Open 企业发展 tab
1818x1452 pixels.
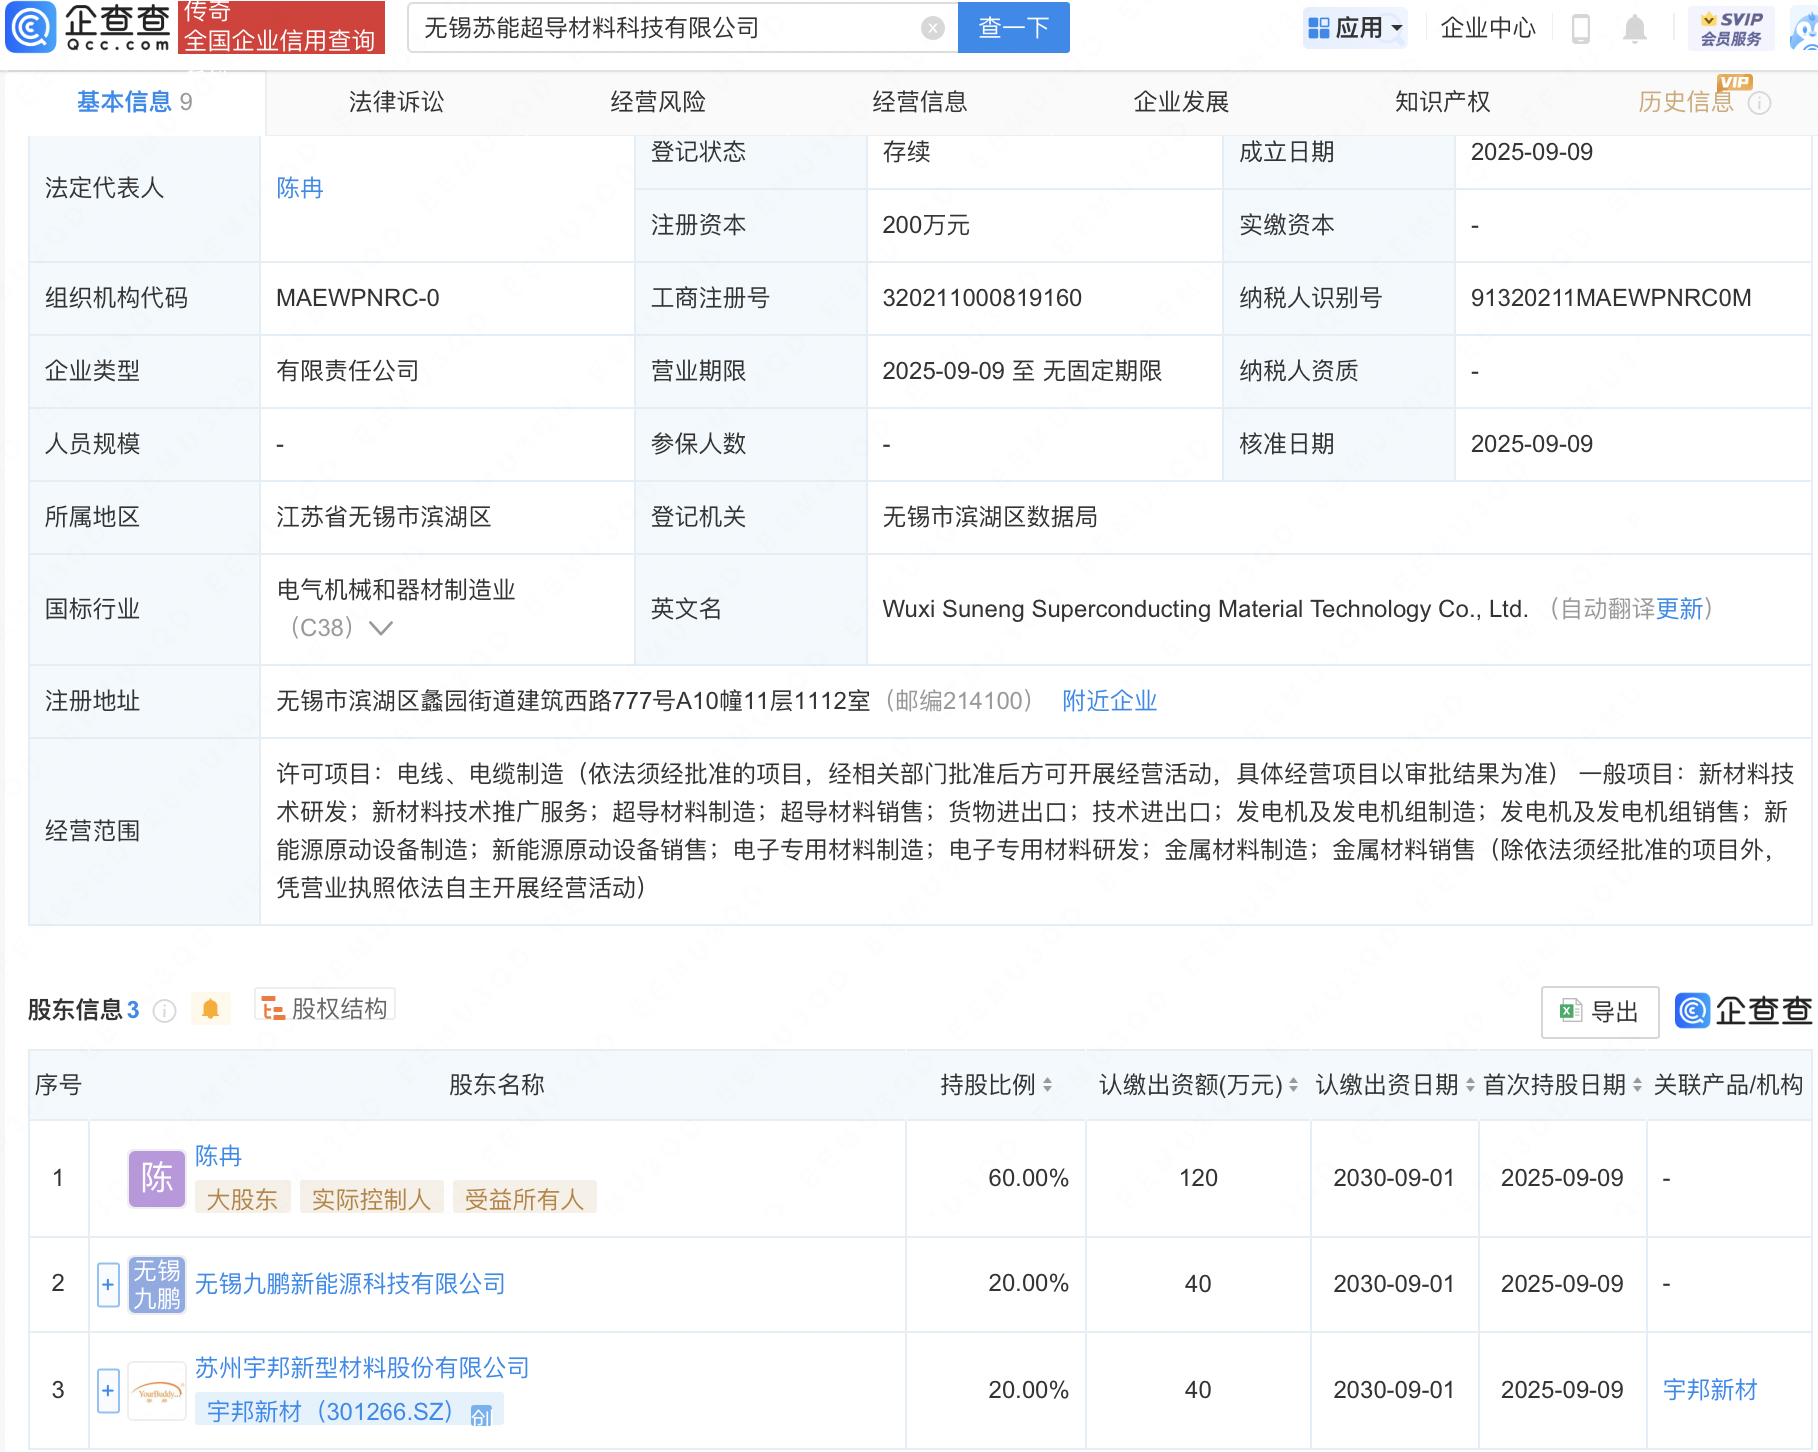click(x=1181, y=102)
